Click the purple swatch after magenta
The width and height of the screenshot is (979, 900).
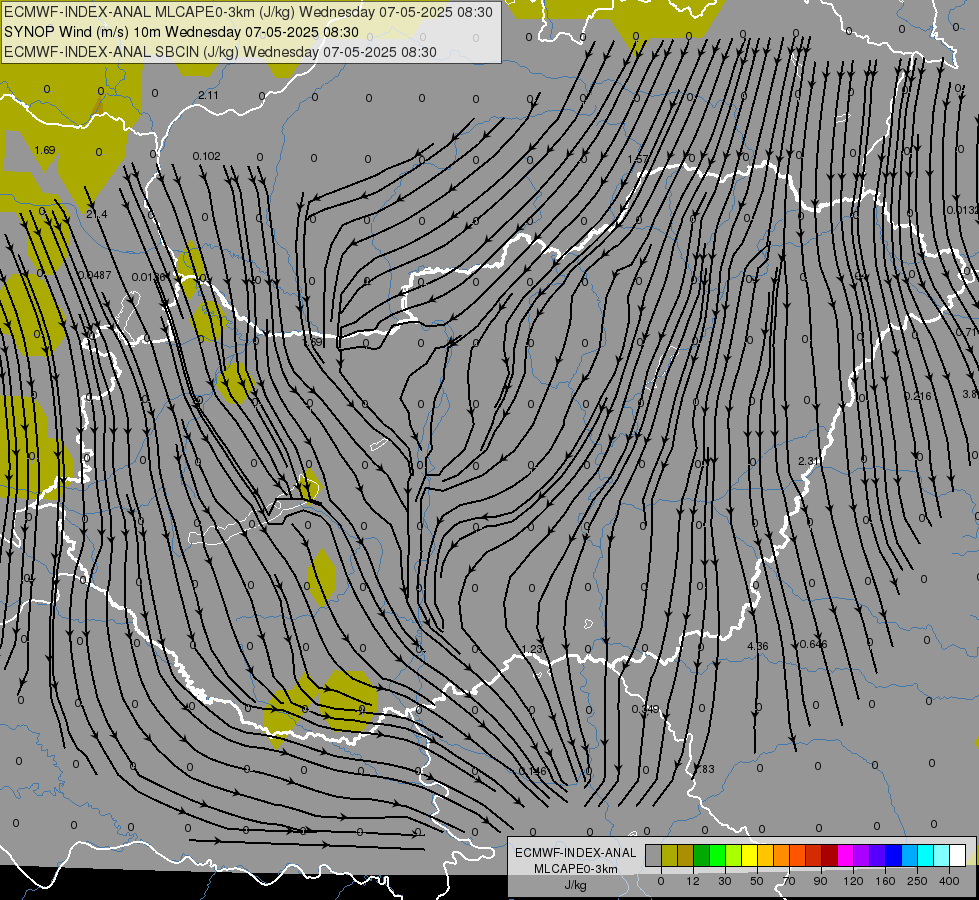coord(862,855)
